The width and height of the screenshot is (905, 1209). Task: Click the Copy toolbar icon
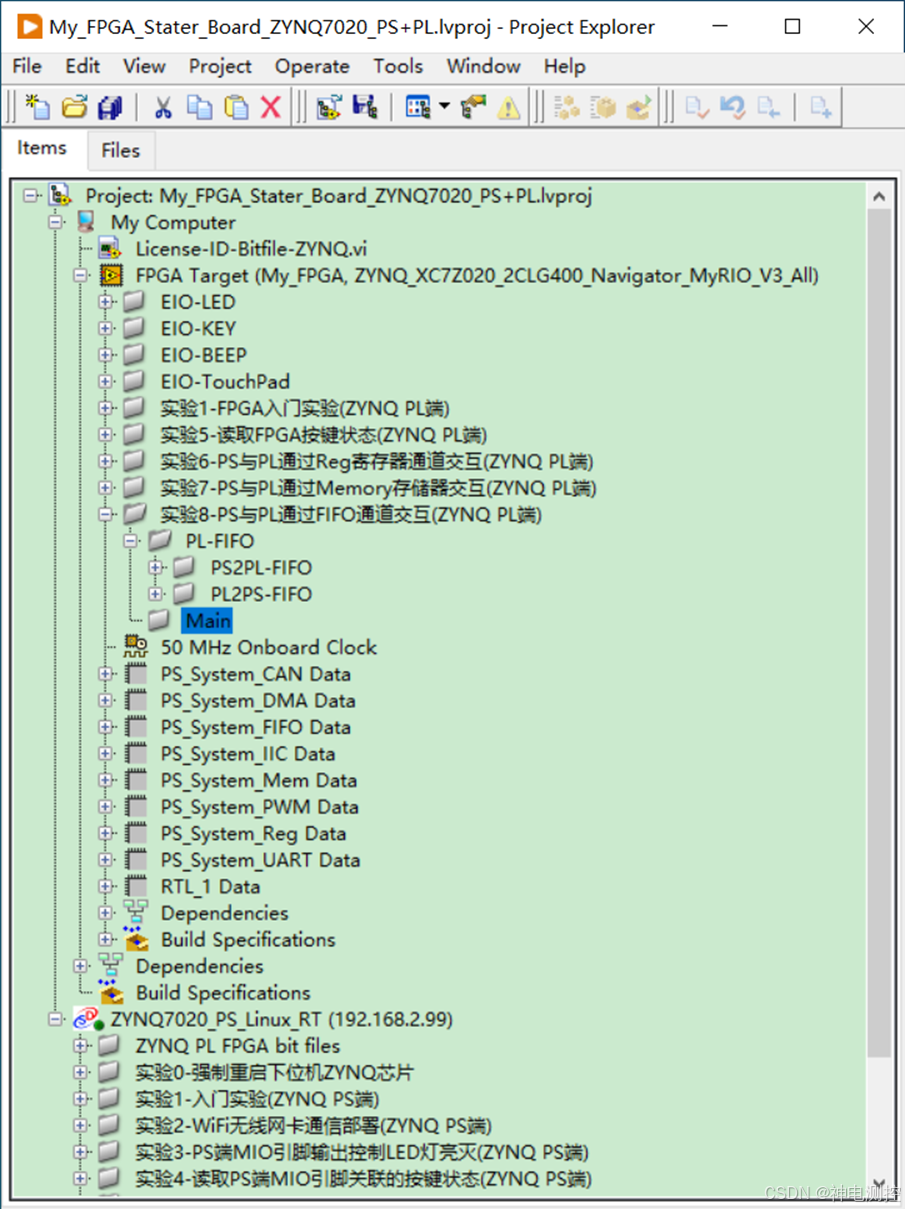click(x=200, y=107)
